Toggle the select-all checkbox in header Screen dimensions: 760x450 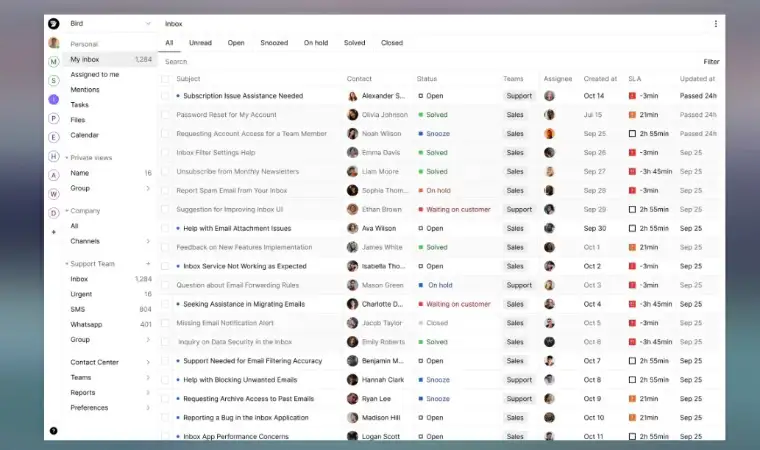(165, 79)
